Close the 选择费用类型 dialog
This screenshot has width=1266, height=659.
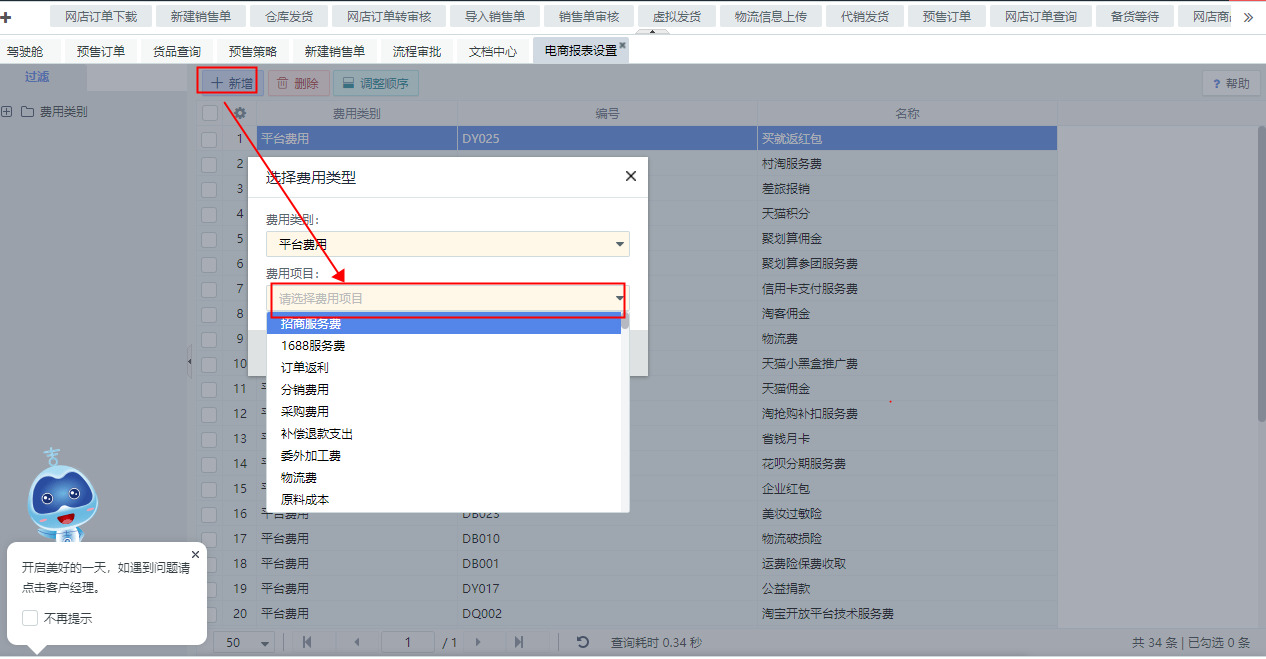pyautogui.click(x=630, y=176)
